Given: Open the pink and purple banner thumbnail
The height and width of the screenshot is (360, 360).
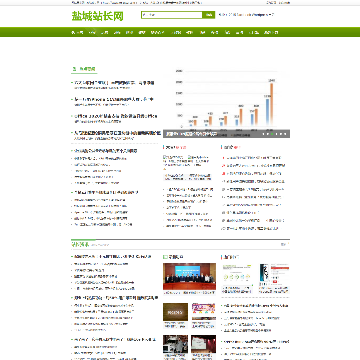Looking at the screenshot, I should tap(204, 312).
